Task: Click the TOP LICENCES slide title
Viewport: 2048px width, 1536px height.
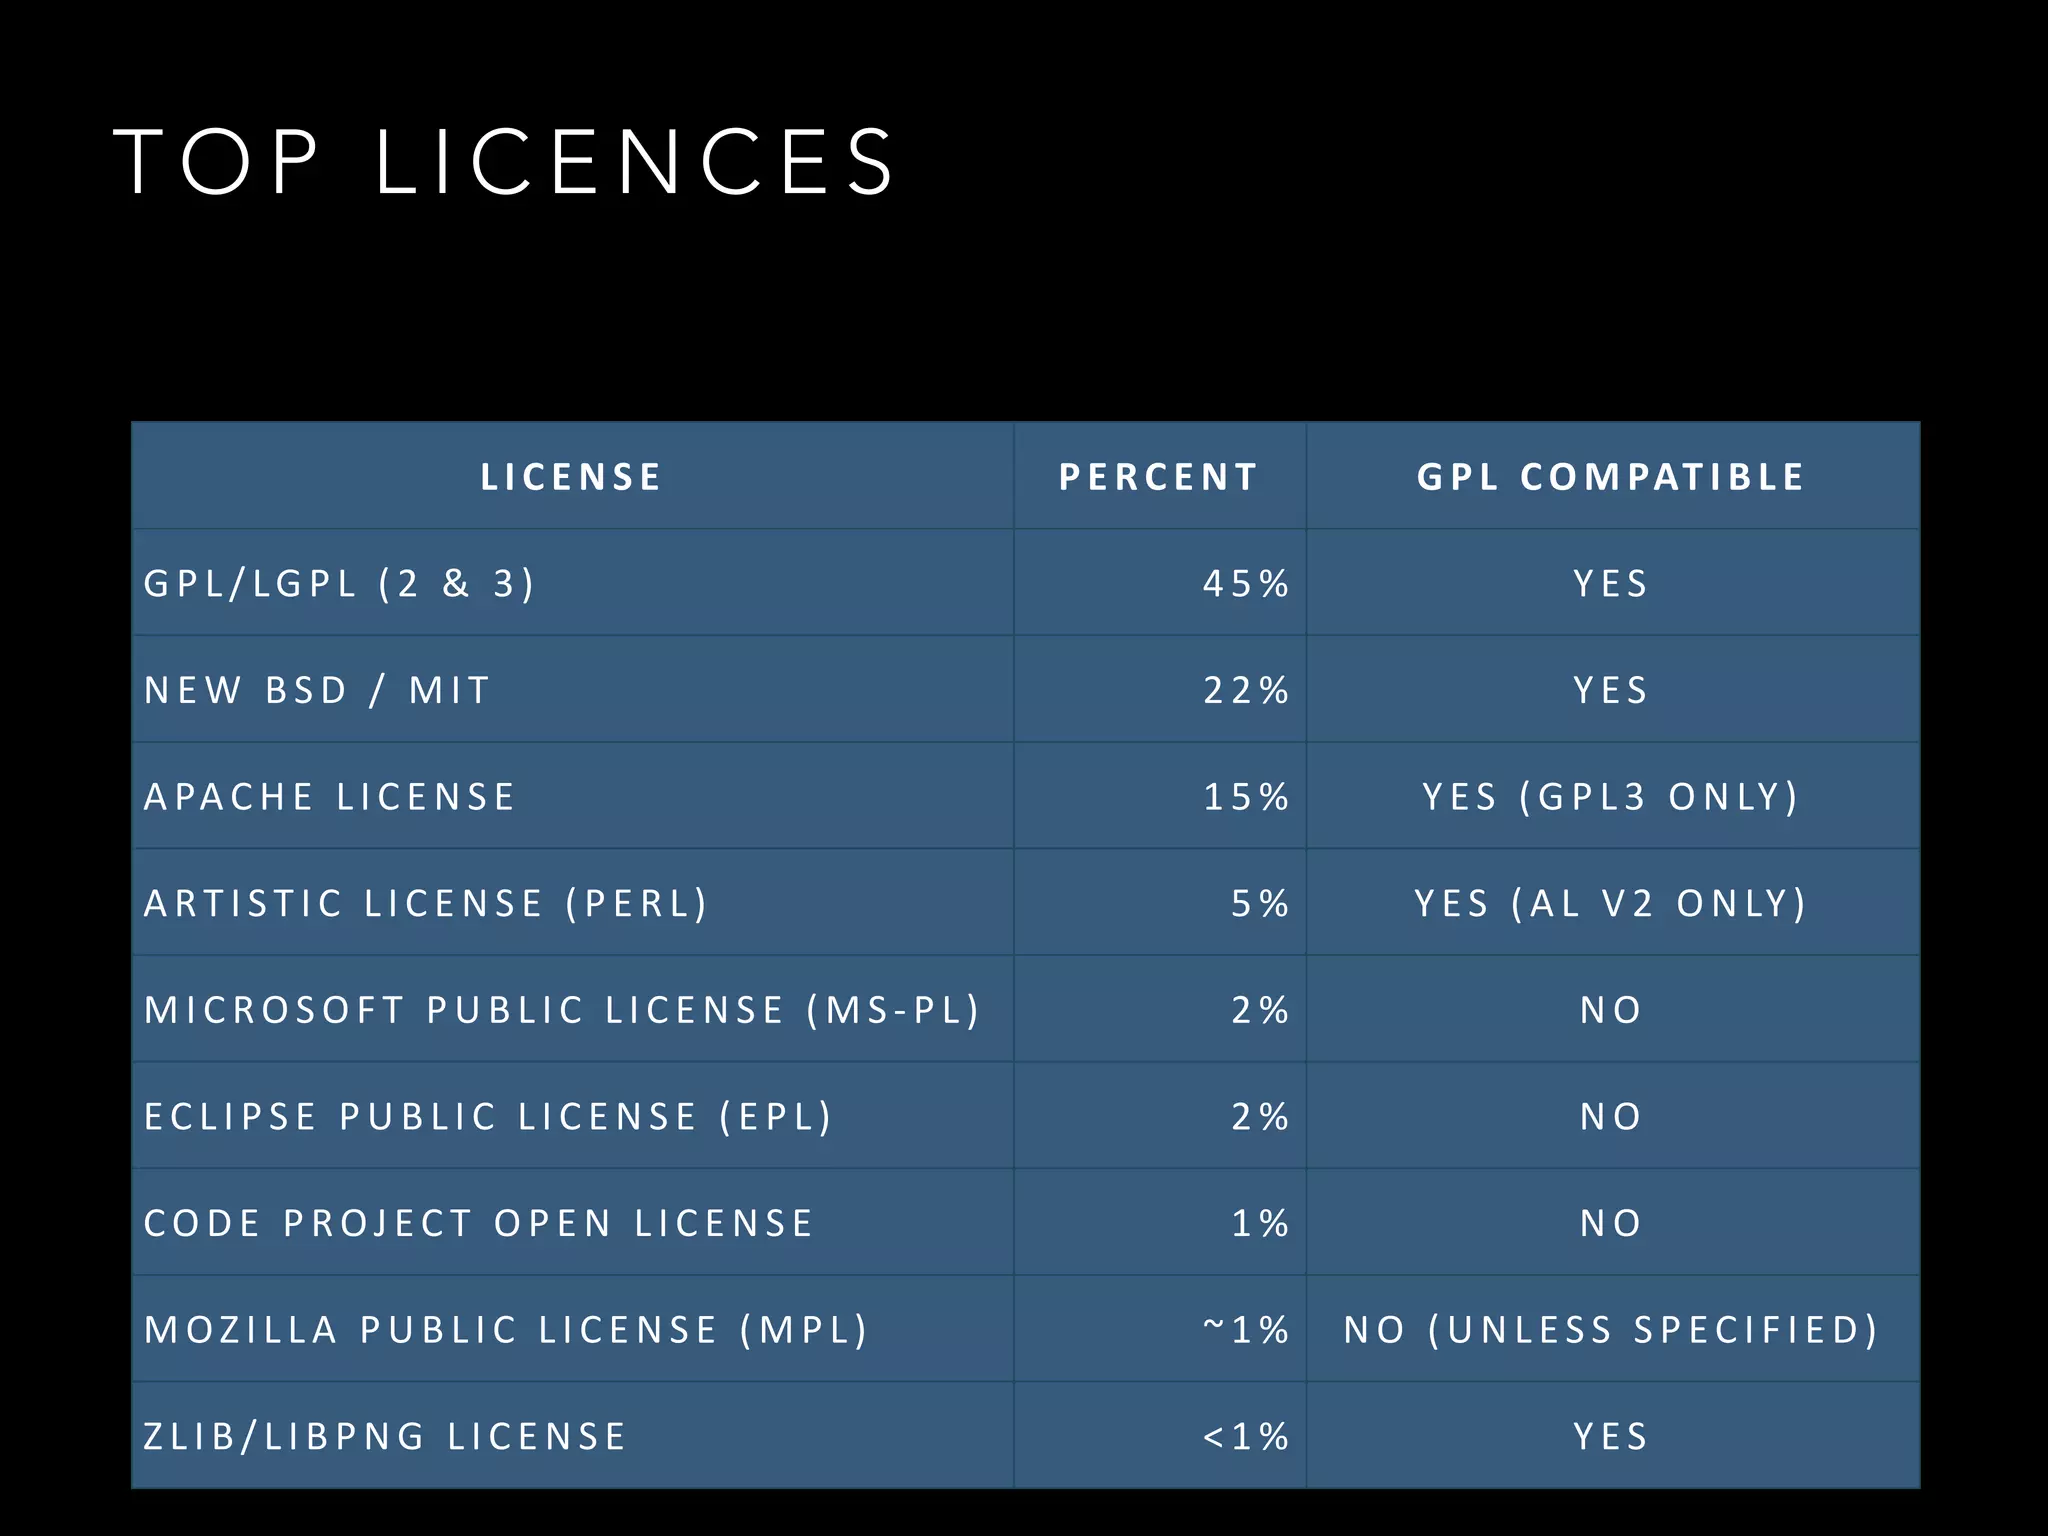Action: click(x=505, y=162)
